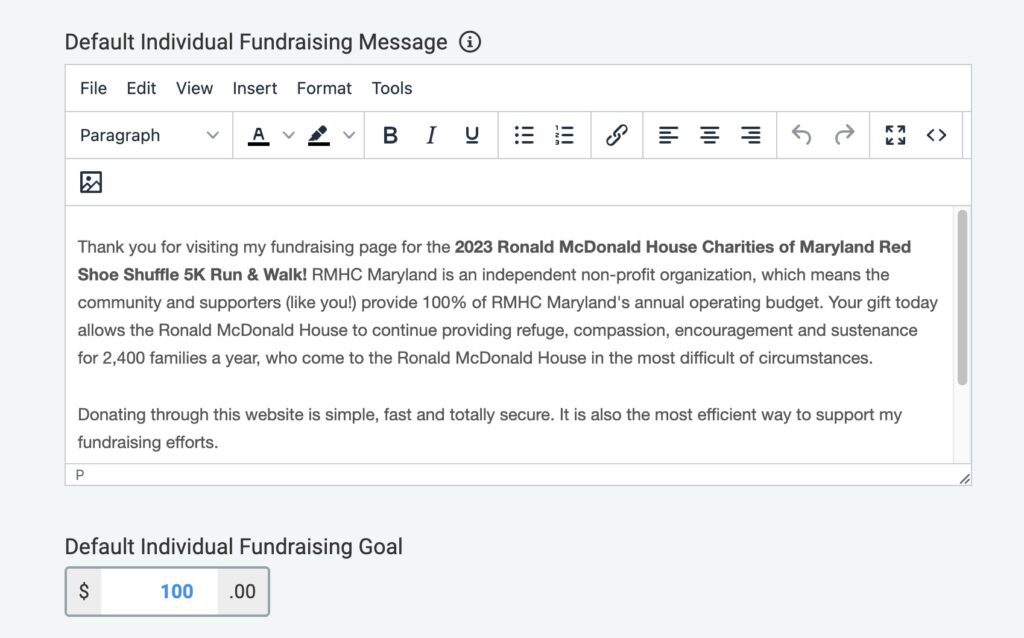Center align the text

pos(710,135)
